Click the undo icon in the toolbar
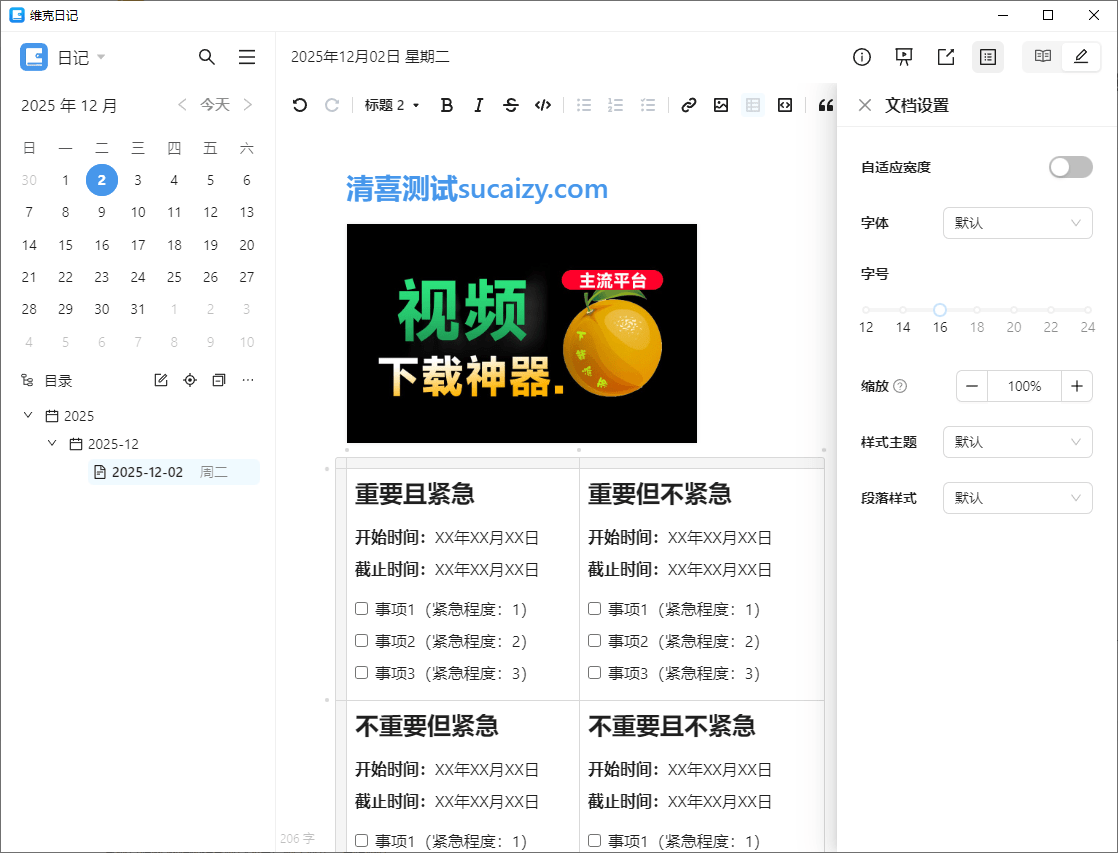This screenshot has width=1118, height=853. (299, 105)
